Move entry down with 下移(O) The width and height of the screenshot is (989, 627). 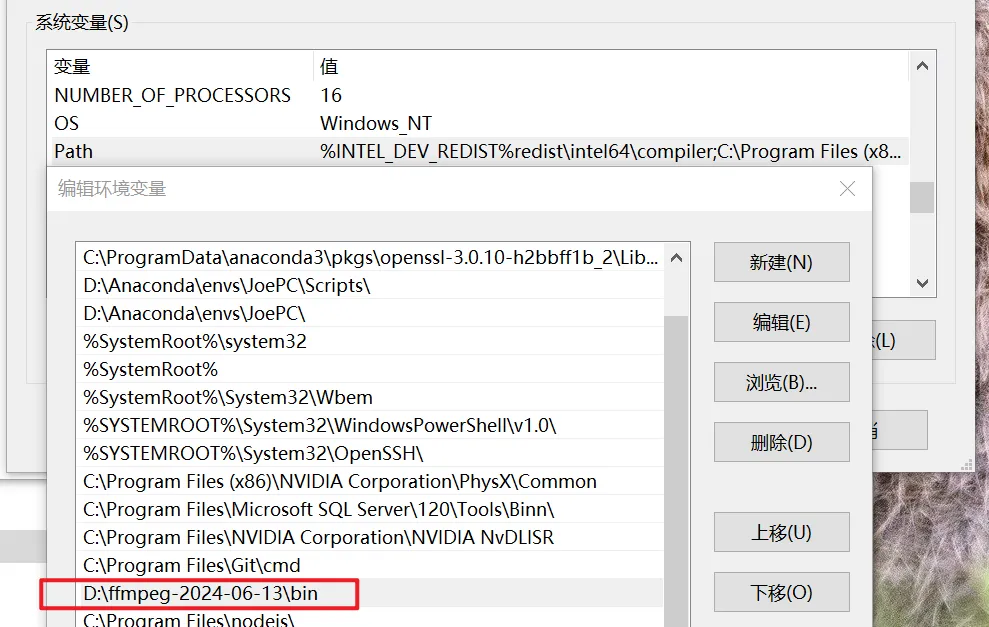click(x=781, y=592)
